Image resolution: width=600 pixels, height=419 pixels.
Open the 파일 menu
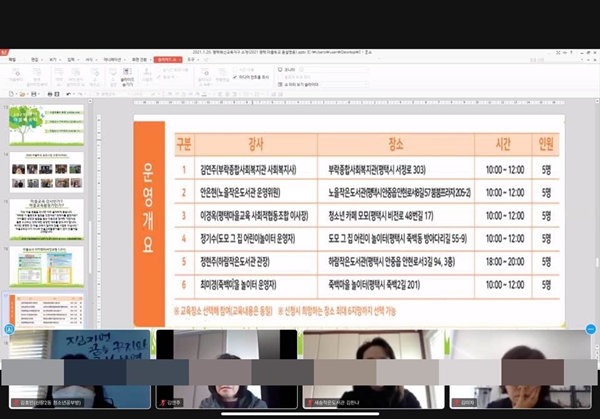tap(14, 60)
